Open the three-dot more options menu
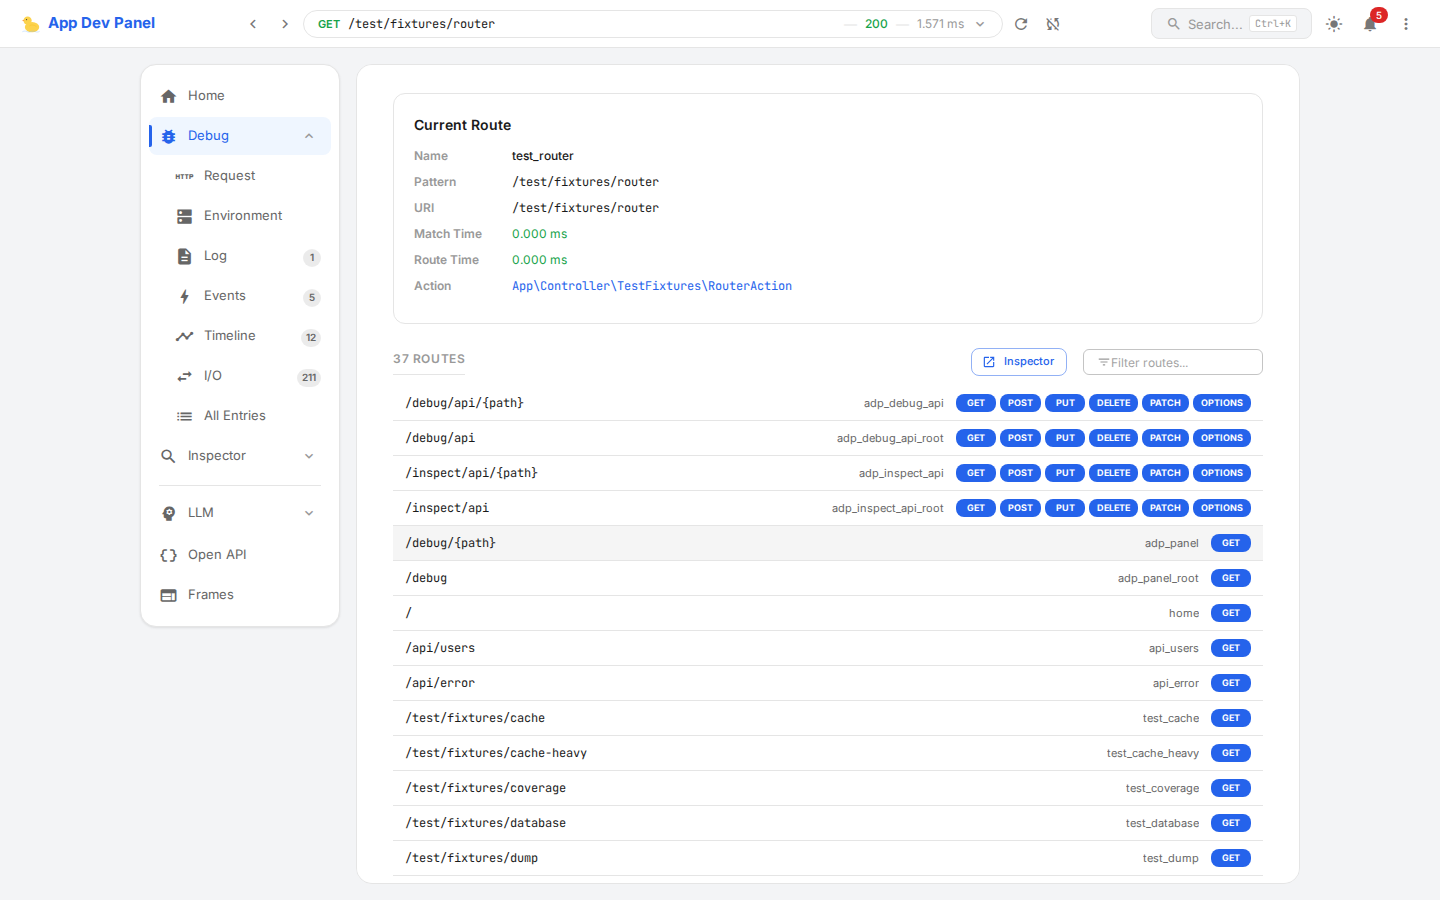 pos(1406,24)
